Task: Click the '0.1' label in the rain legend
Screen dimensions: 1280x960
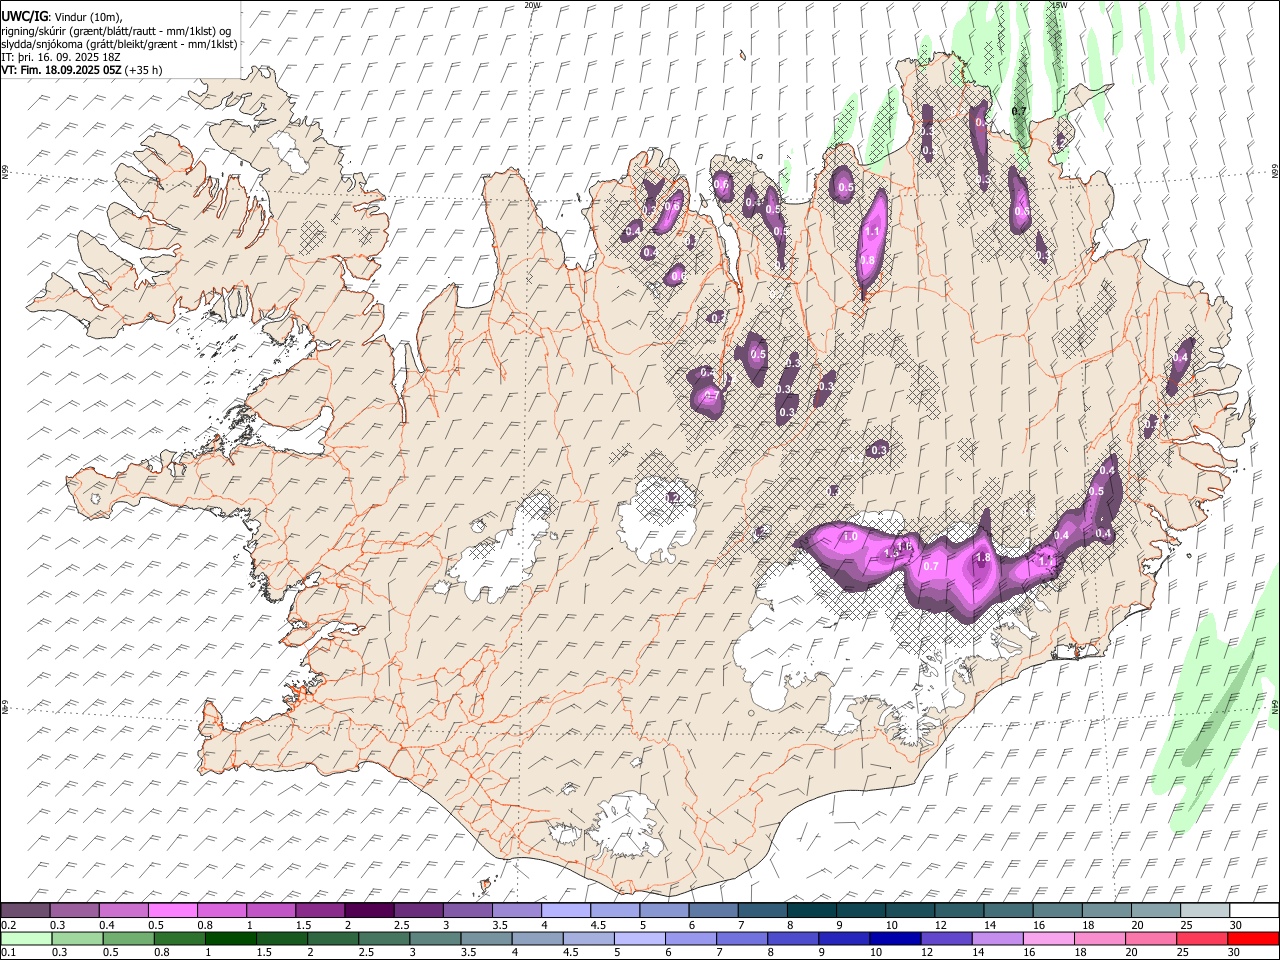Action: coord(8,953)
